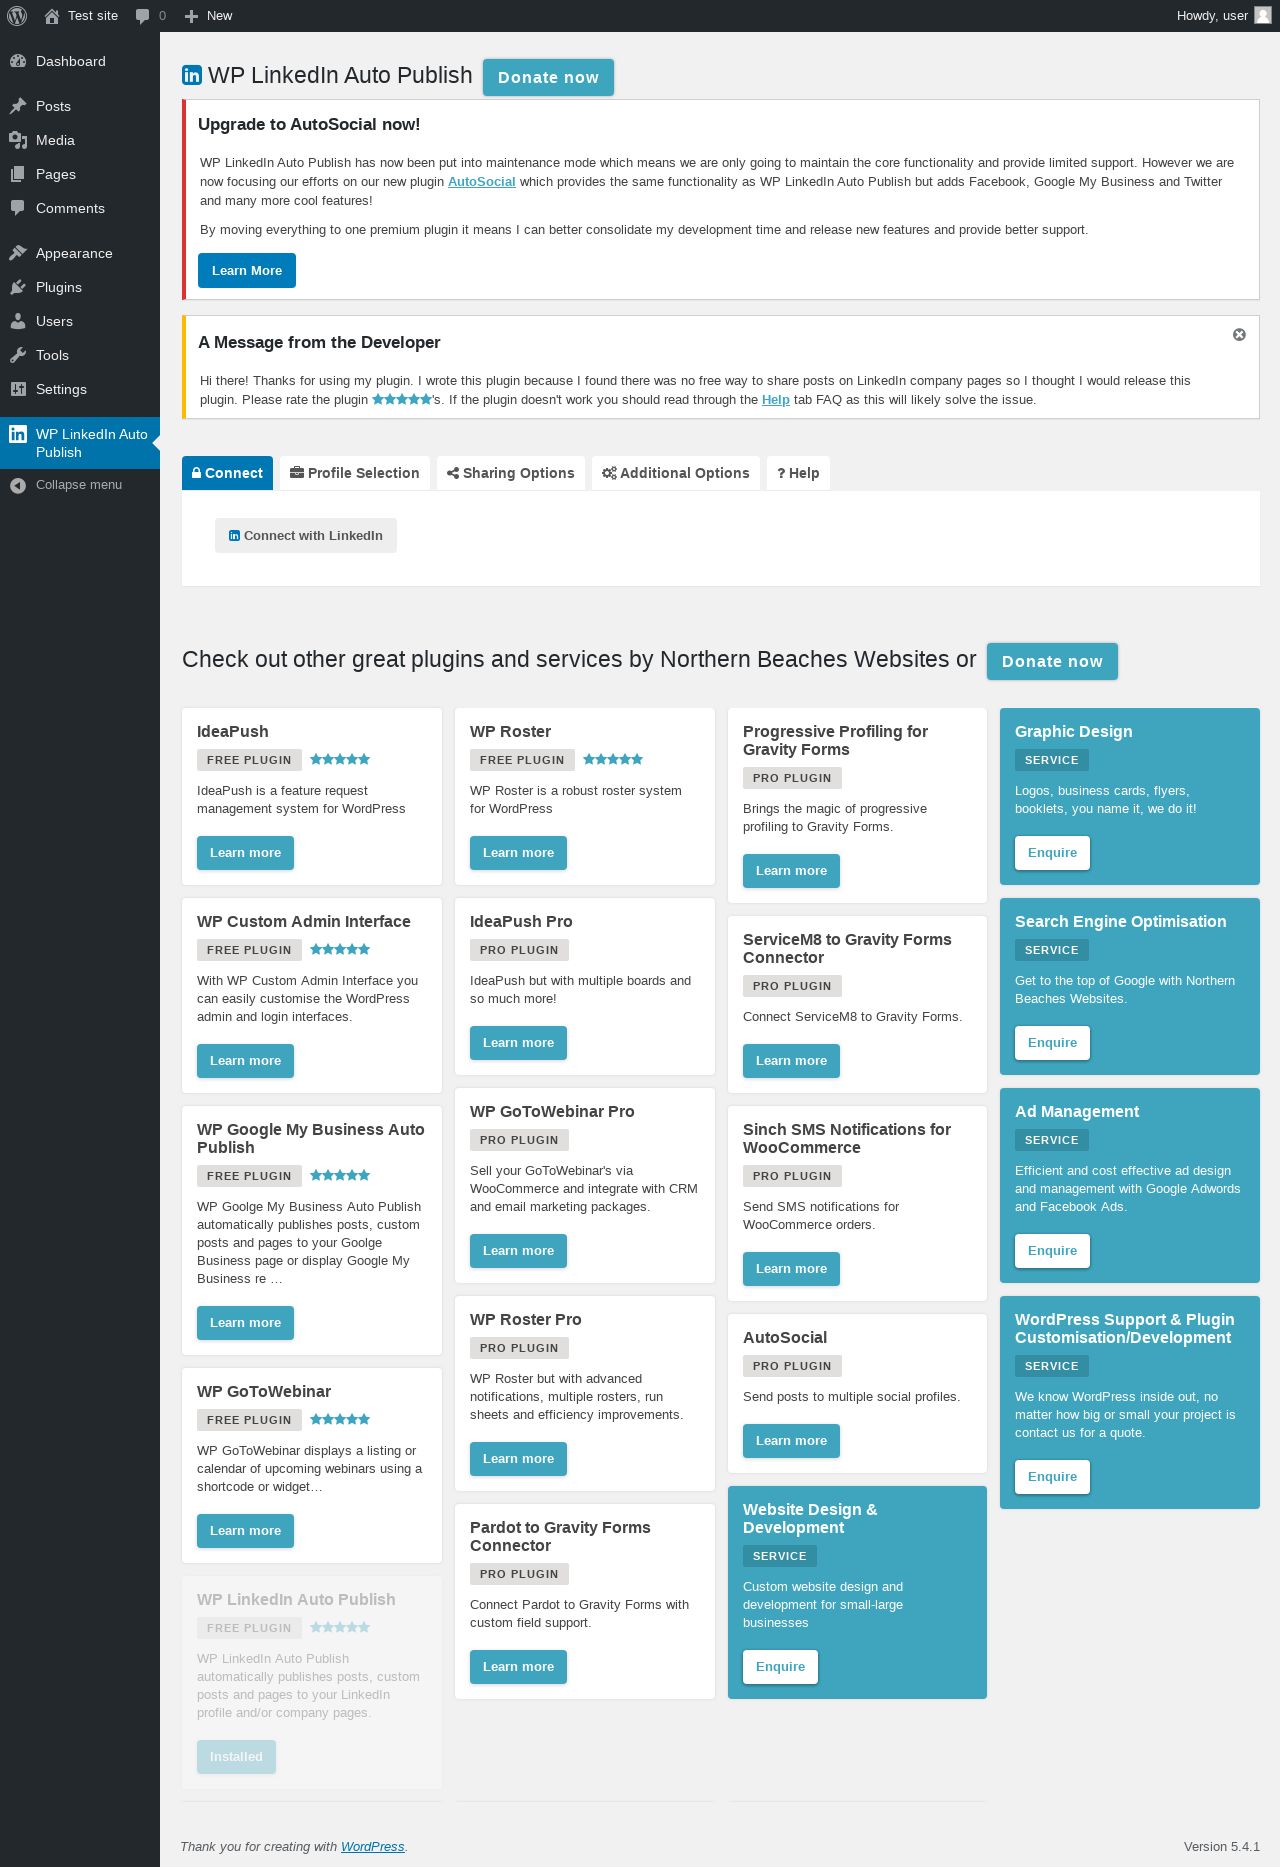This screenshot has height=1867, width=1280.
Task: Click Learn more under Pardot to Gravity Forms Connector
Action: pos(518,1667)
